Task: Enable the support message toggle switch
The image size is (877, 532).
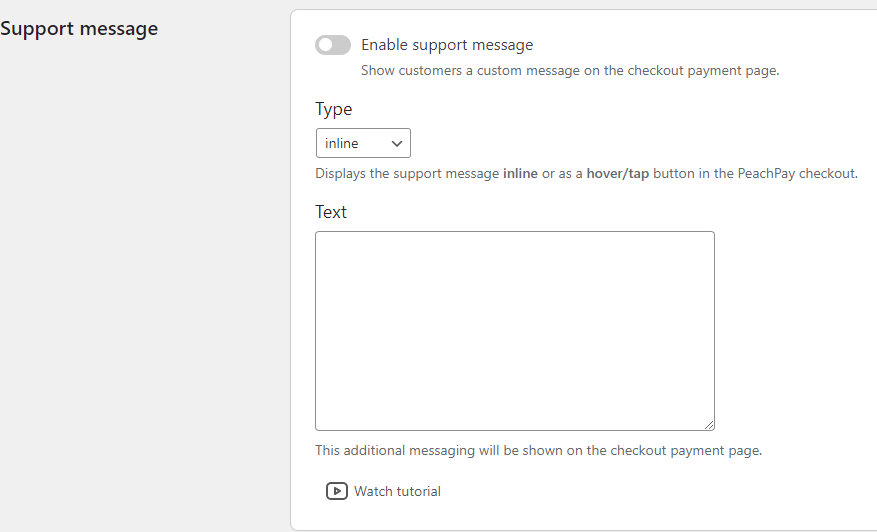Action: pos(333,45)
